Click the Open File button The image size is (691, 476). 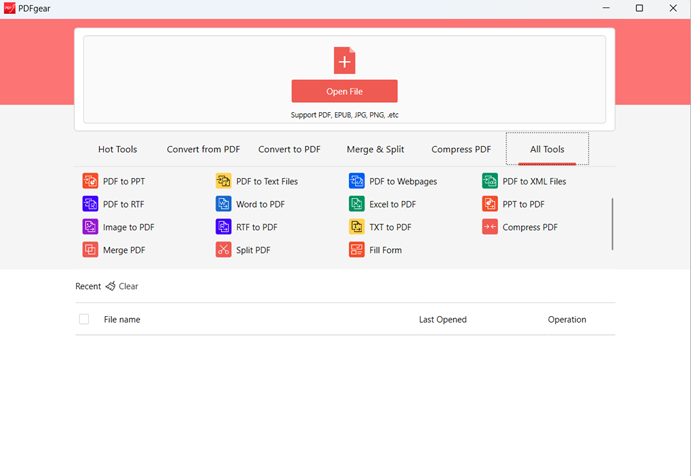click(345, 91)
